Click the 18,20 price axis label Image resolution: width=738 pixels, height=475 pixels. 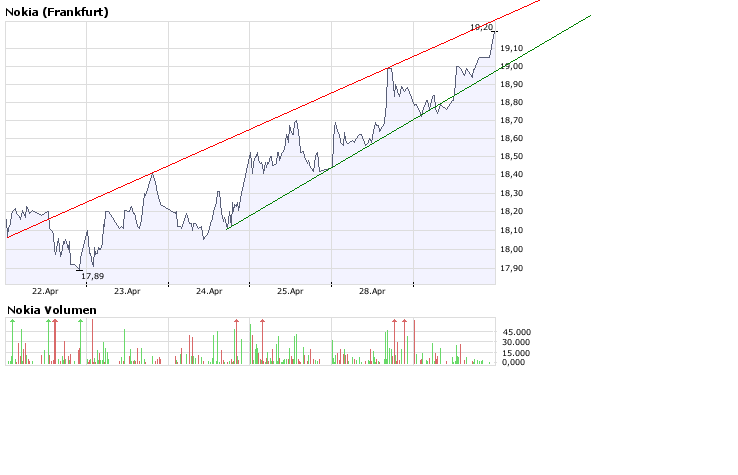(512, 211)
